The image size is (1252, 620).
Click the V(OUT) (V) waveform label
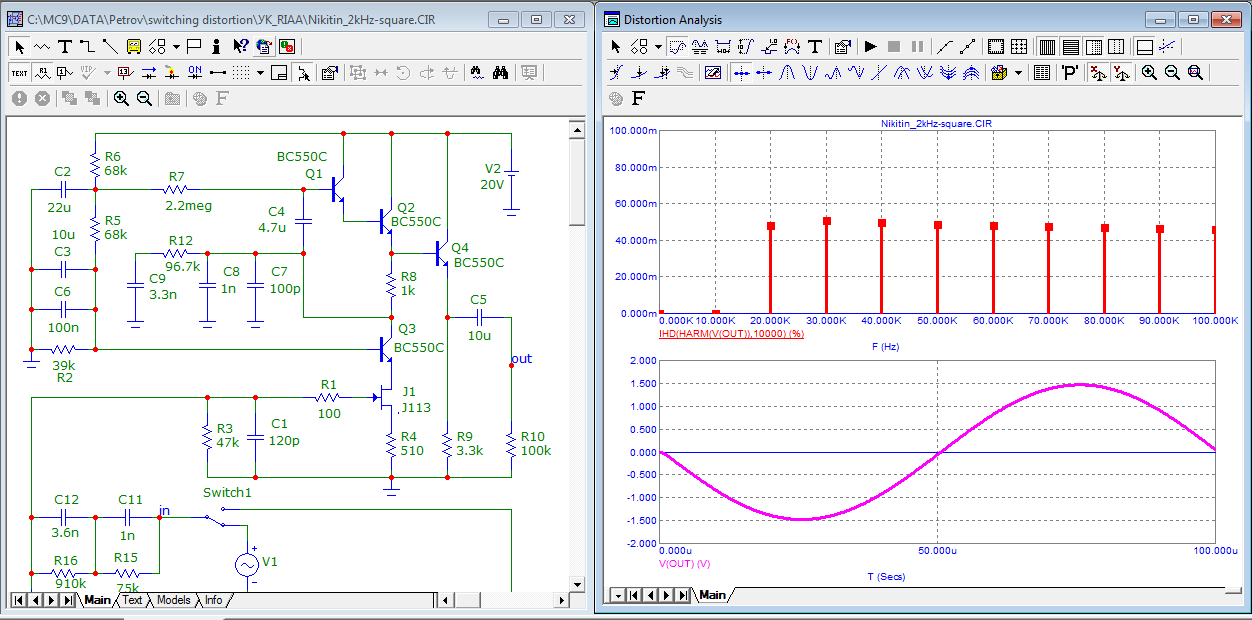684,564
